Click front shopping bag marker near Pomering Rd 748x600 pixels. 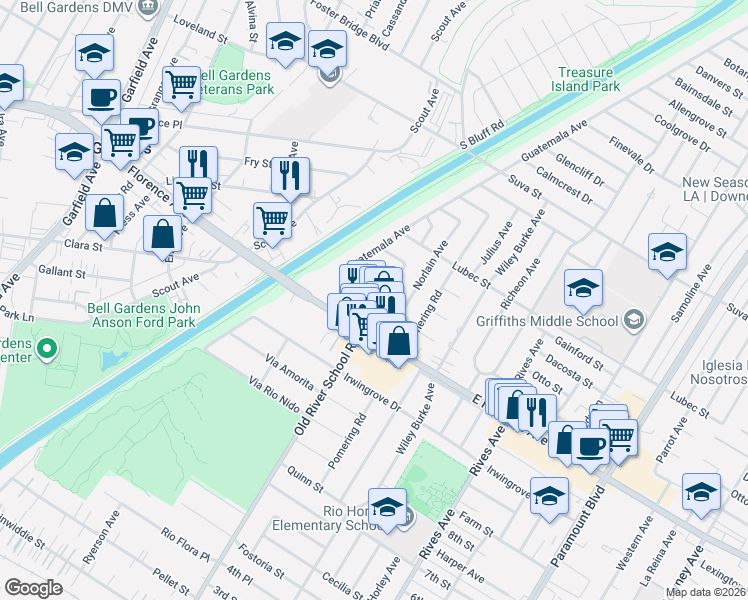(x=398, y=342)
